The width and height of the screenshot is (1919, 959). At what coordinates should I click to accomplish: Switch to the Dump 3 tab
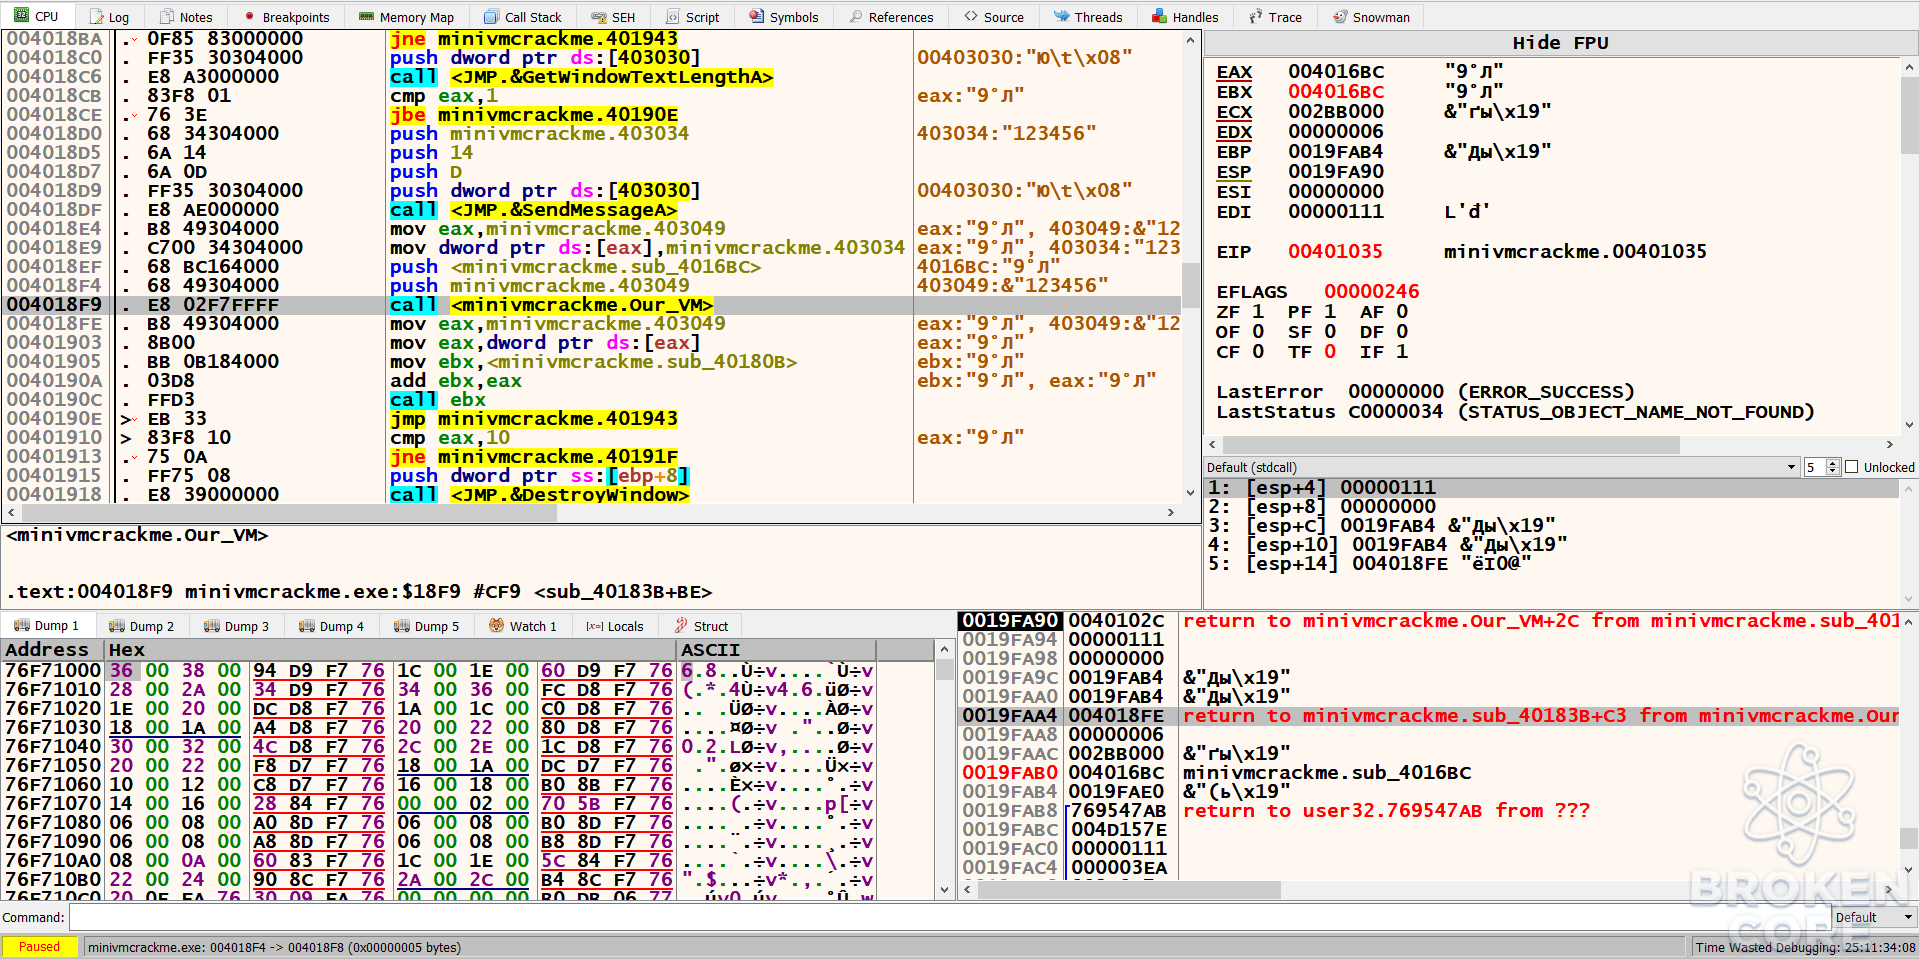[236, 626]
